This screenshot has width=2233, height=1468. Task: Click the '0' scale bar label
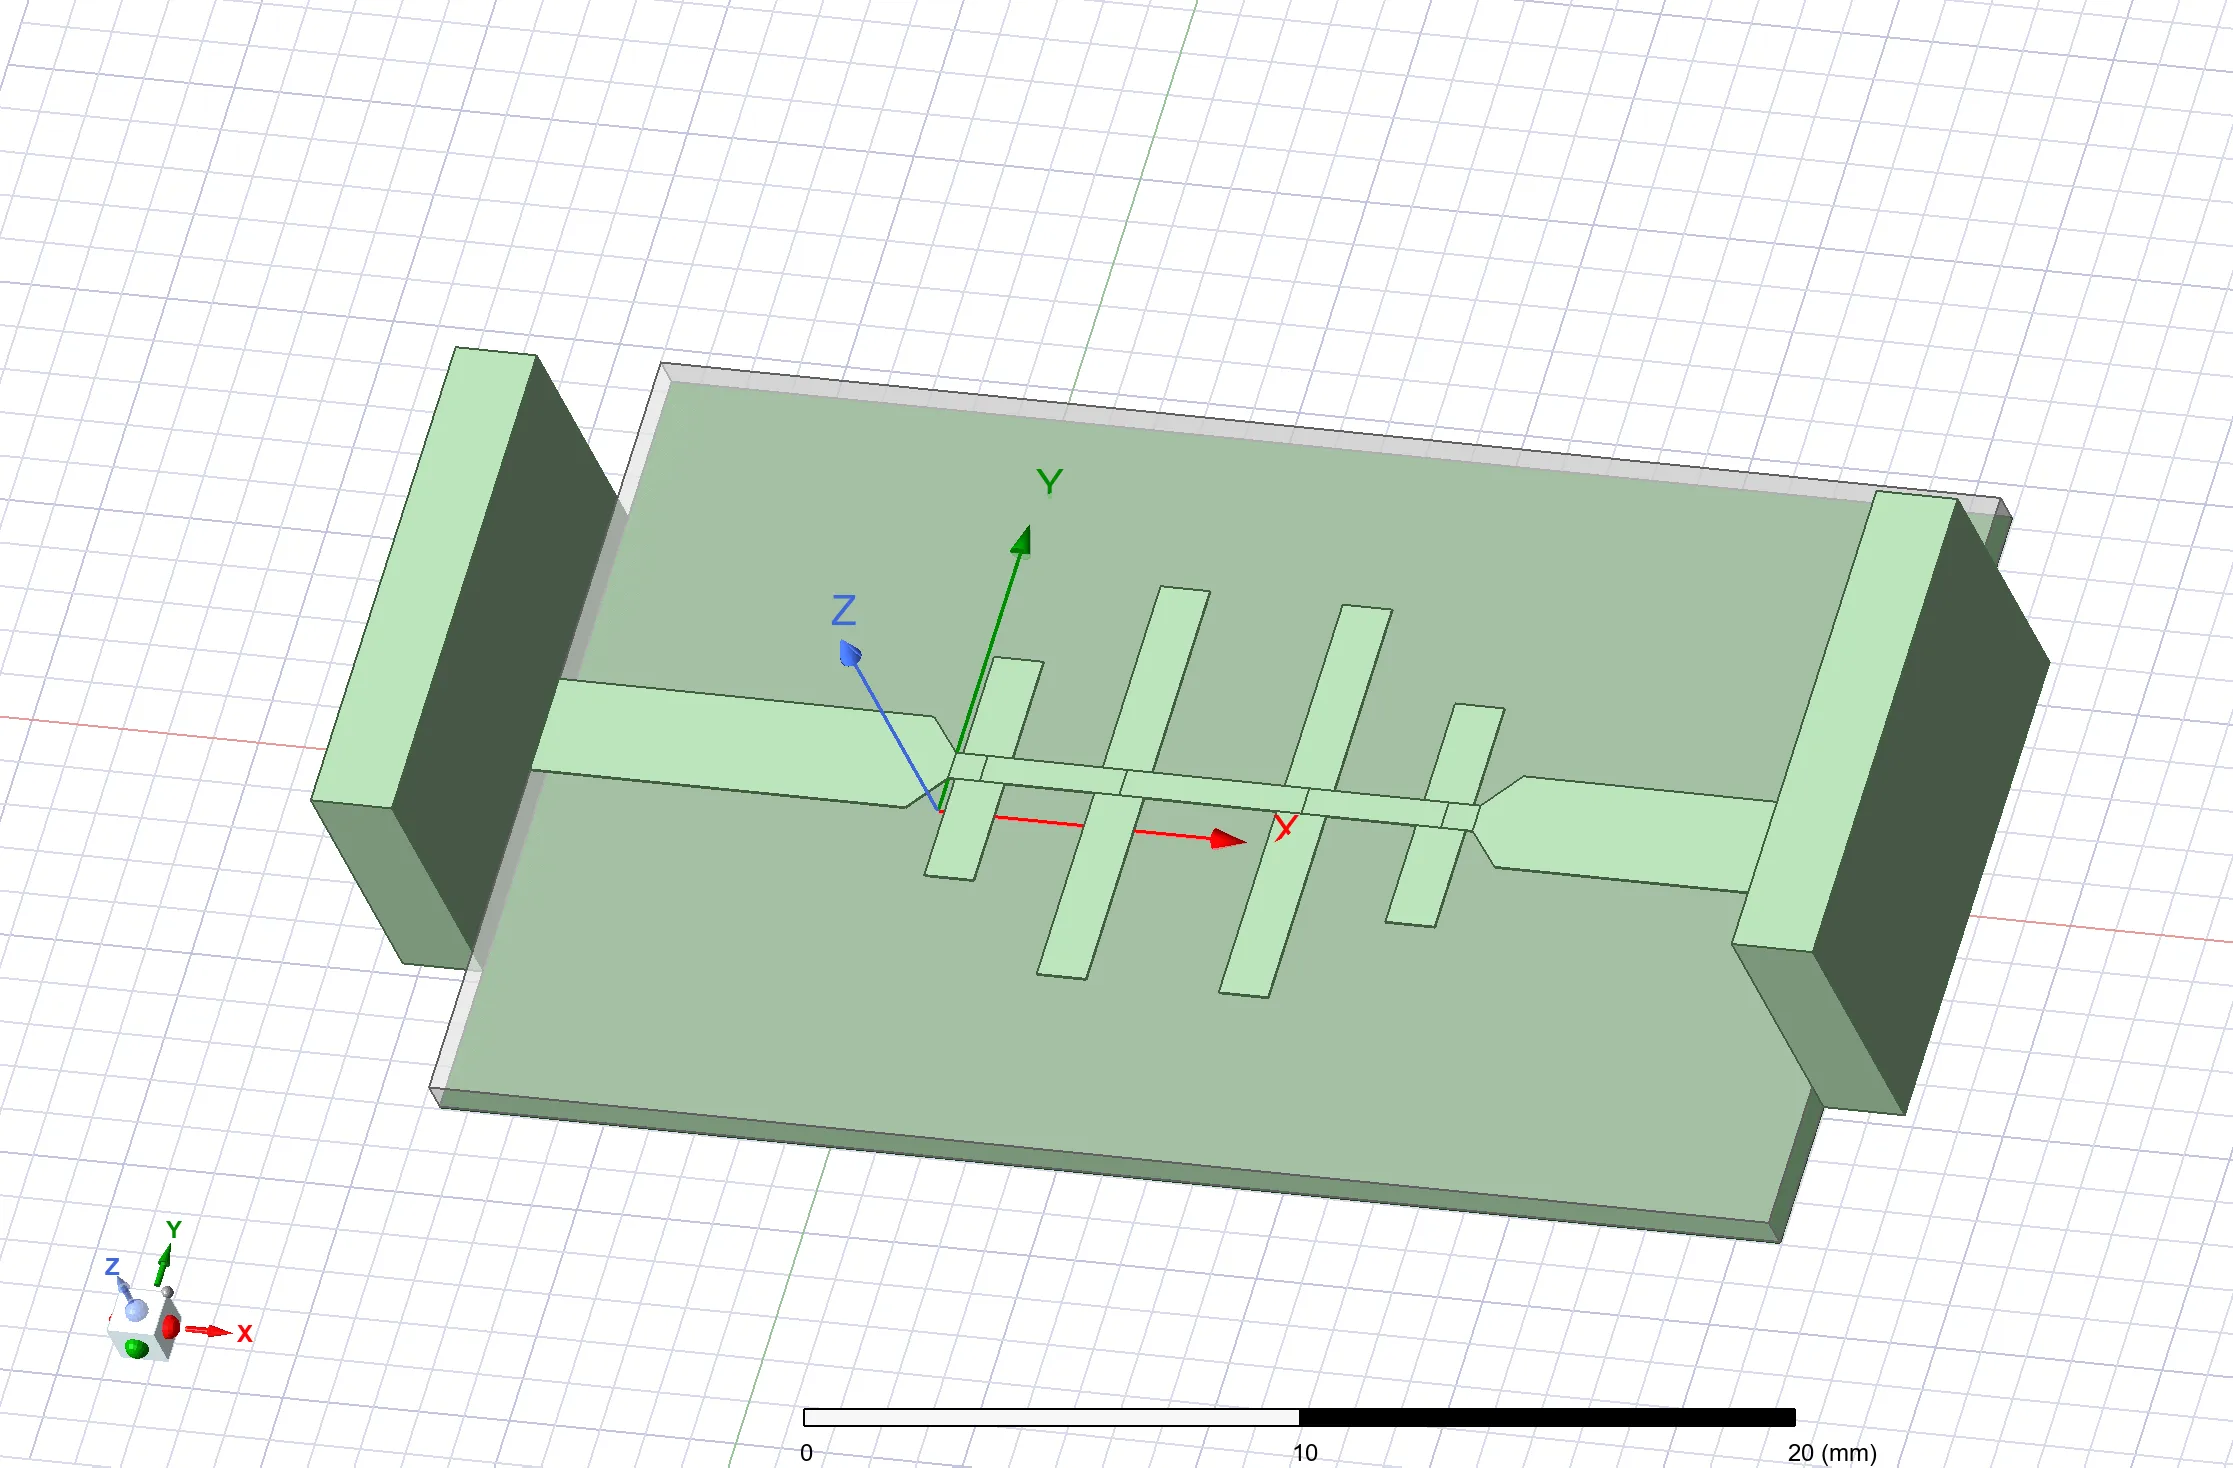(806, 1453)
